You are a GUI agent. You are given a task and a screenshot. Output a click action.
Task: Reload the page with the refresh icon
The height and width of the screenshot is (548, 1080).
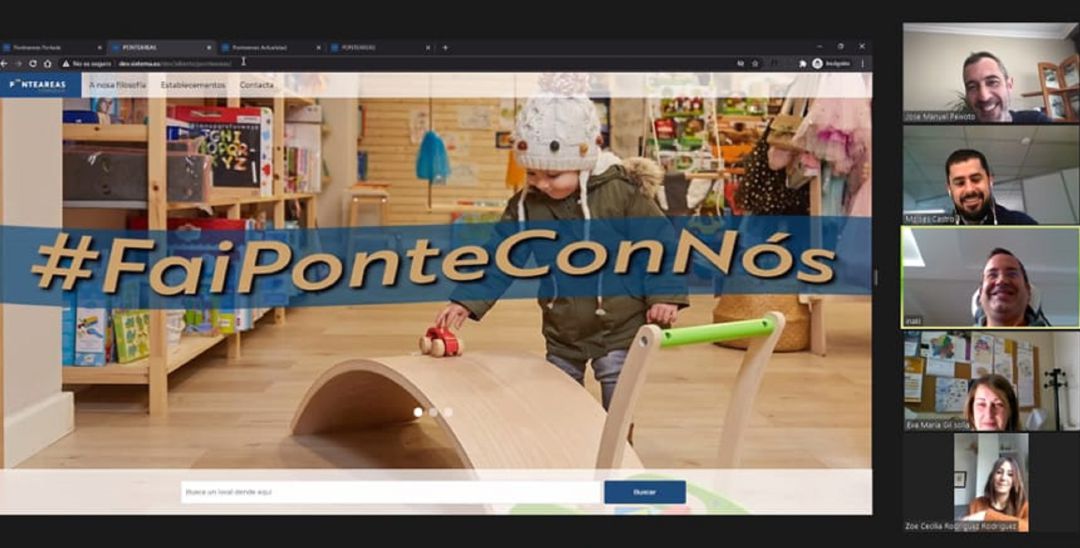click(x=33, y=63)
